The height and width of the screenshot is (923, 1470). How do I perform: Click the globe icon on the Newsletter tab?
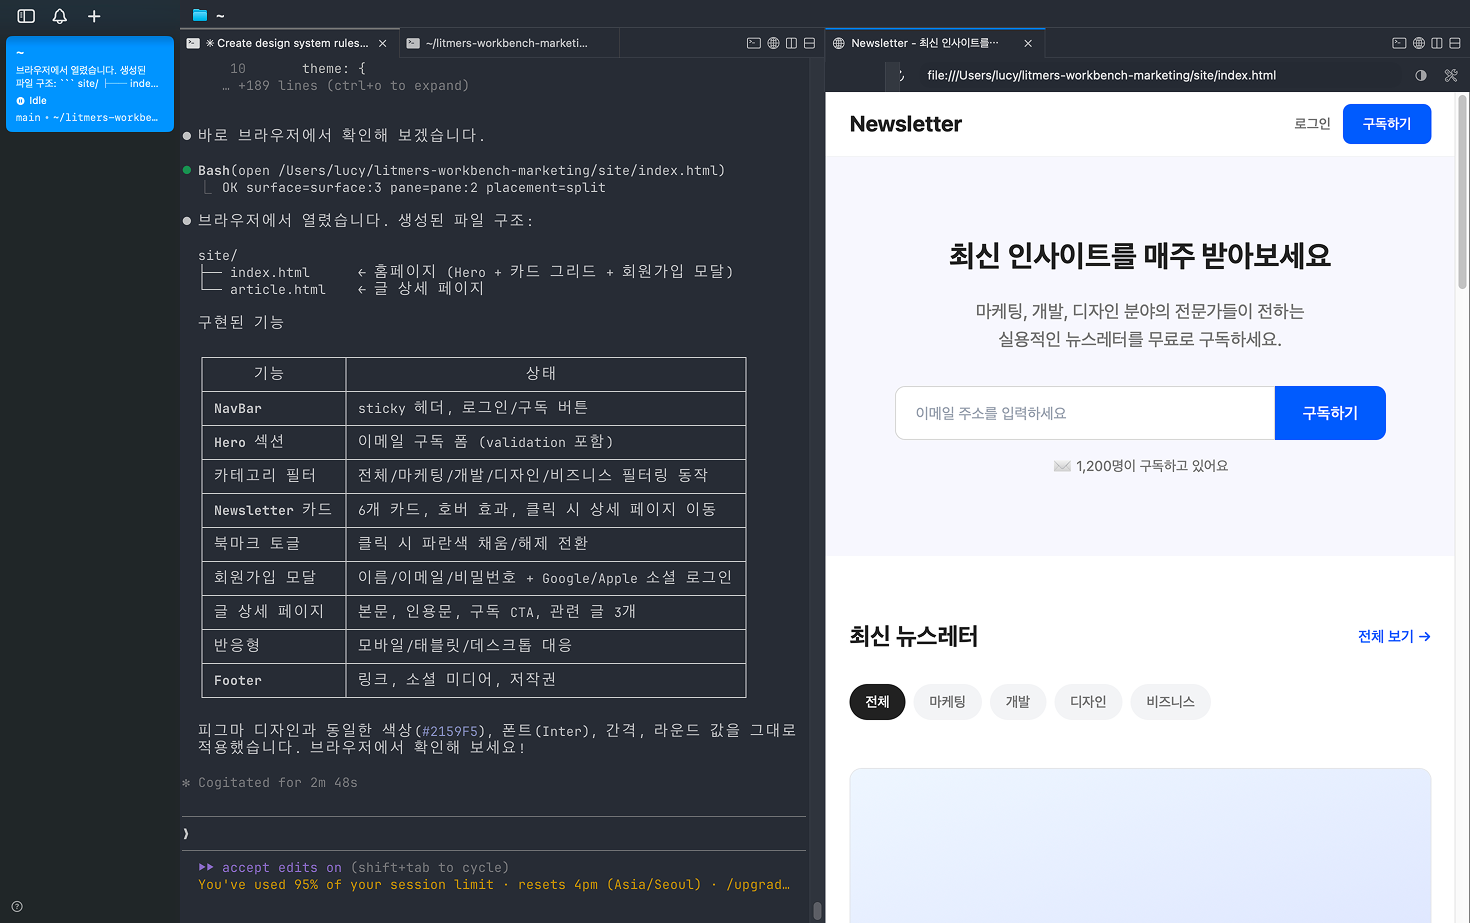click(x=839, y=43)
